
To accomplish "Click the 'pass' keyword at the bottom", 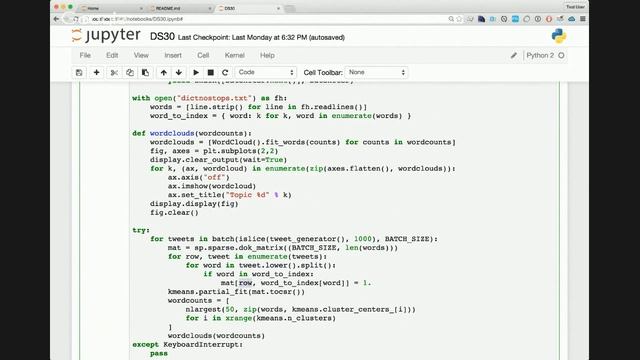I will (159, 353).
